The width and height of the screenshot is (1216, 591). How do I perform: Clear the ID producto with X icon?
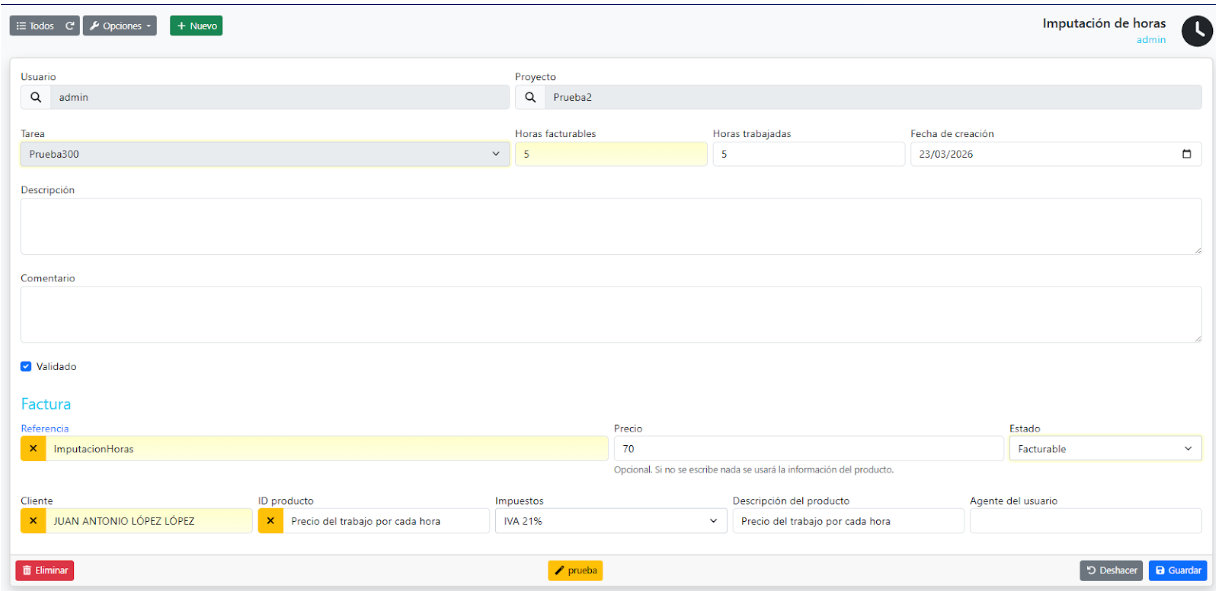pyautogui.click(x=270, y=521)
